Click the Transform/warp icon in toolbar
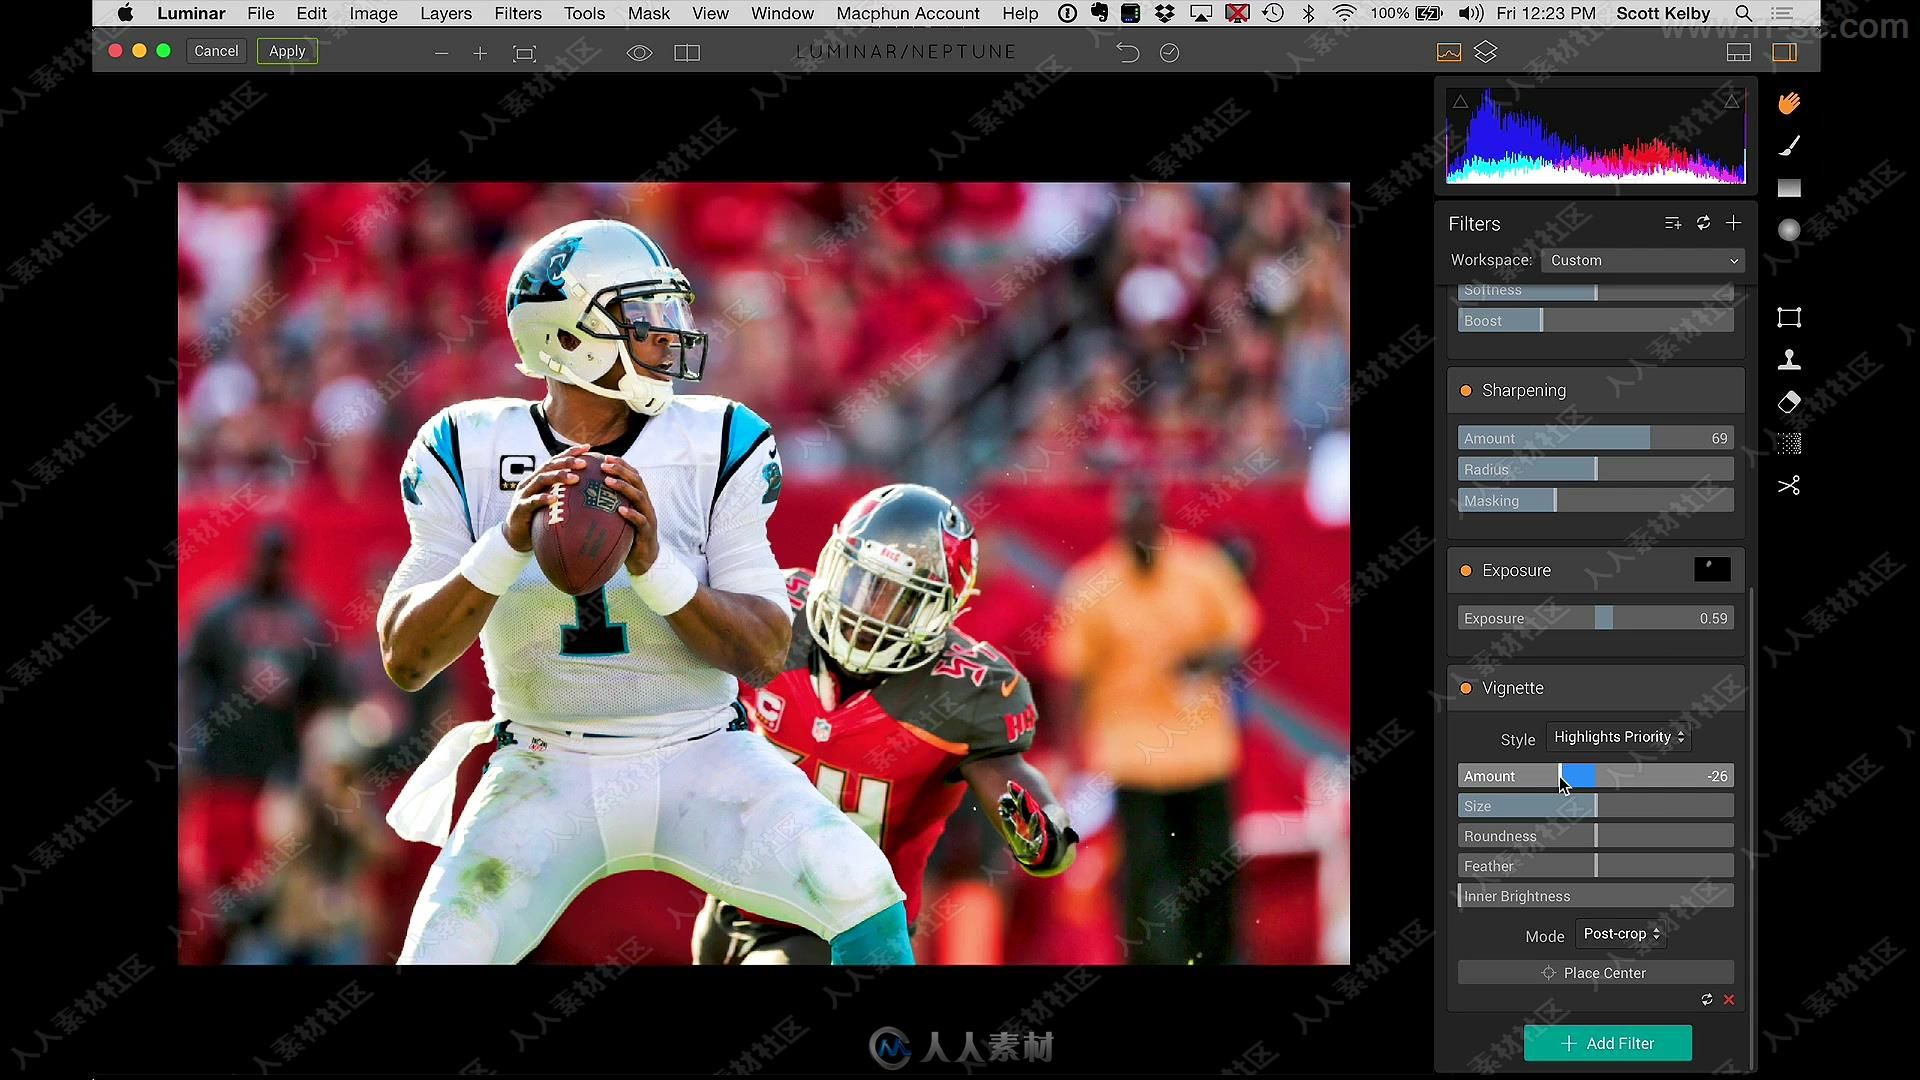Image resolution: width=1920 pixels, height=1080 pixels. pos(1788,316)
